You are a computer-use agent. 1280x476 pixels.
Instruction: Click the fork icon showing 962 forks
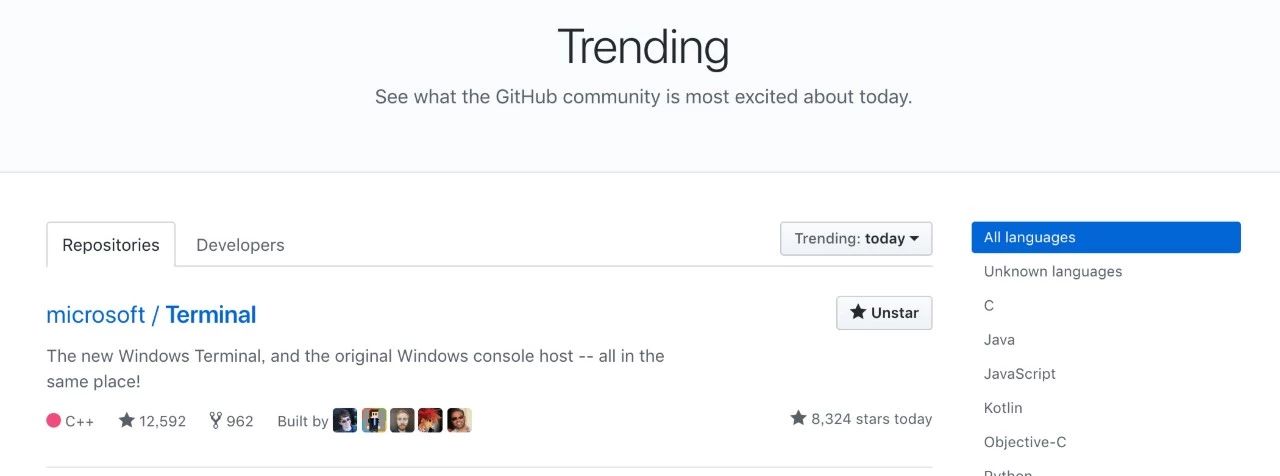pyautogui.click(x=215, y=420)
